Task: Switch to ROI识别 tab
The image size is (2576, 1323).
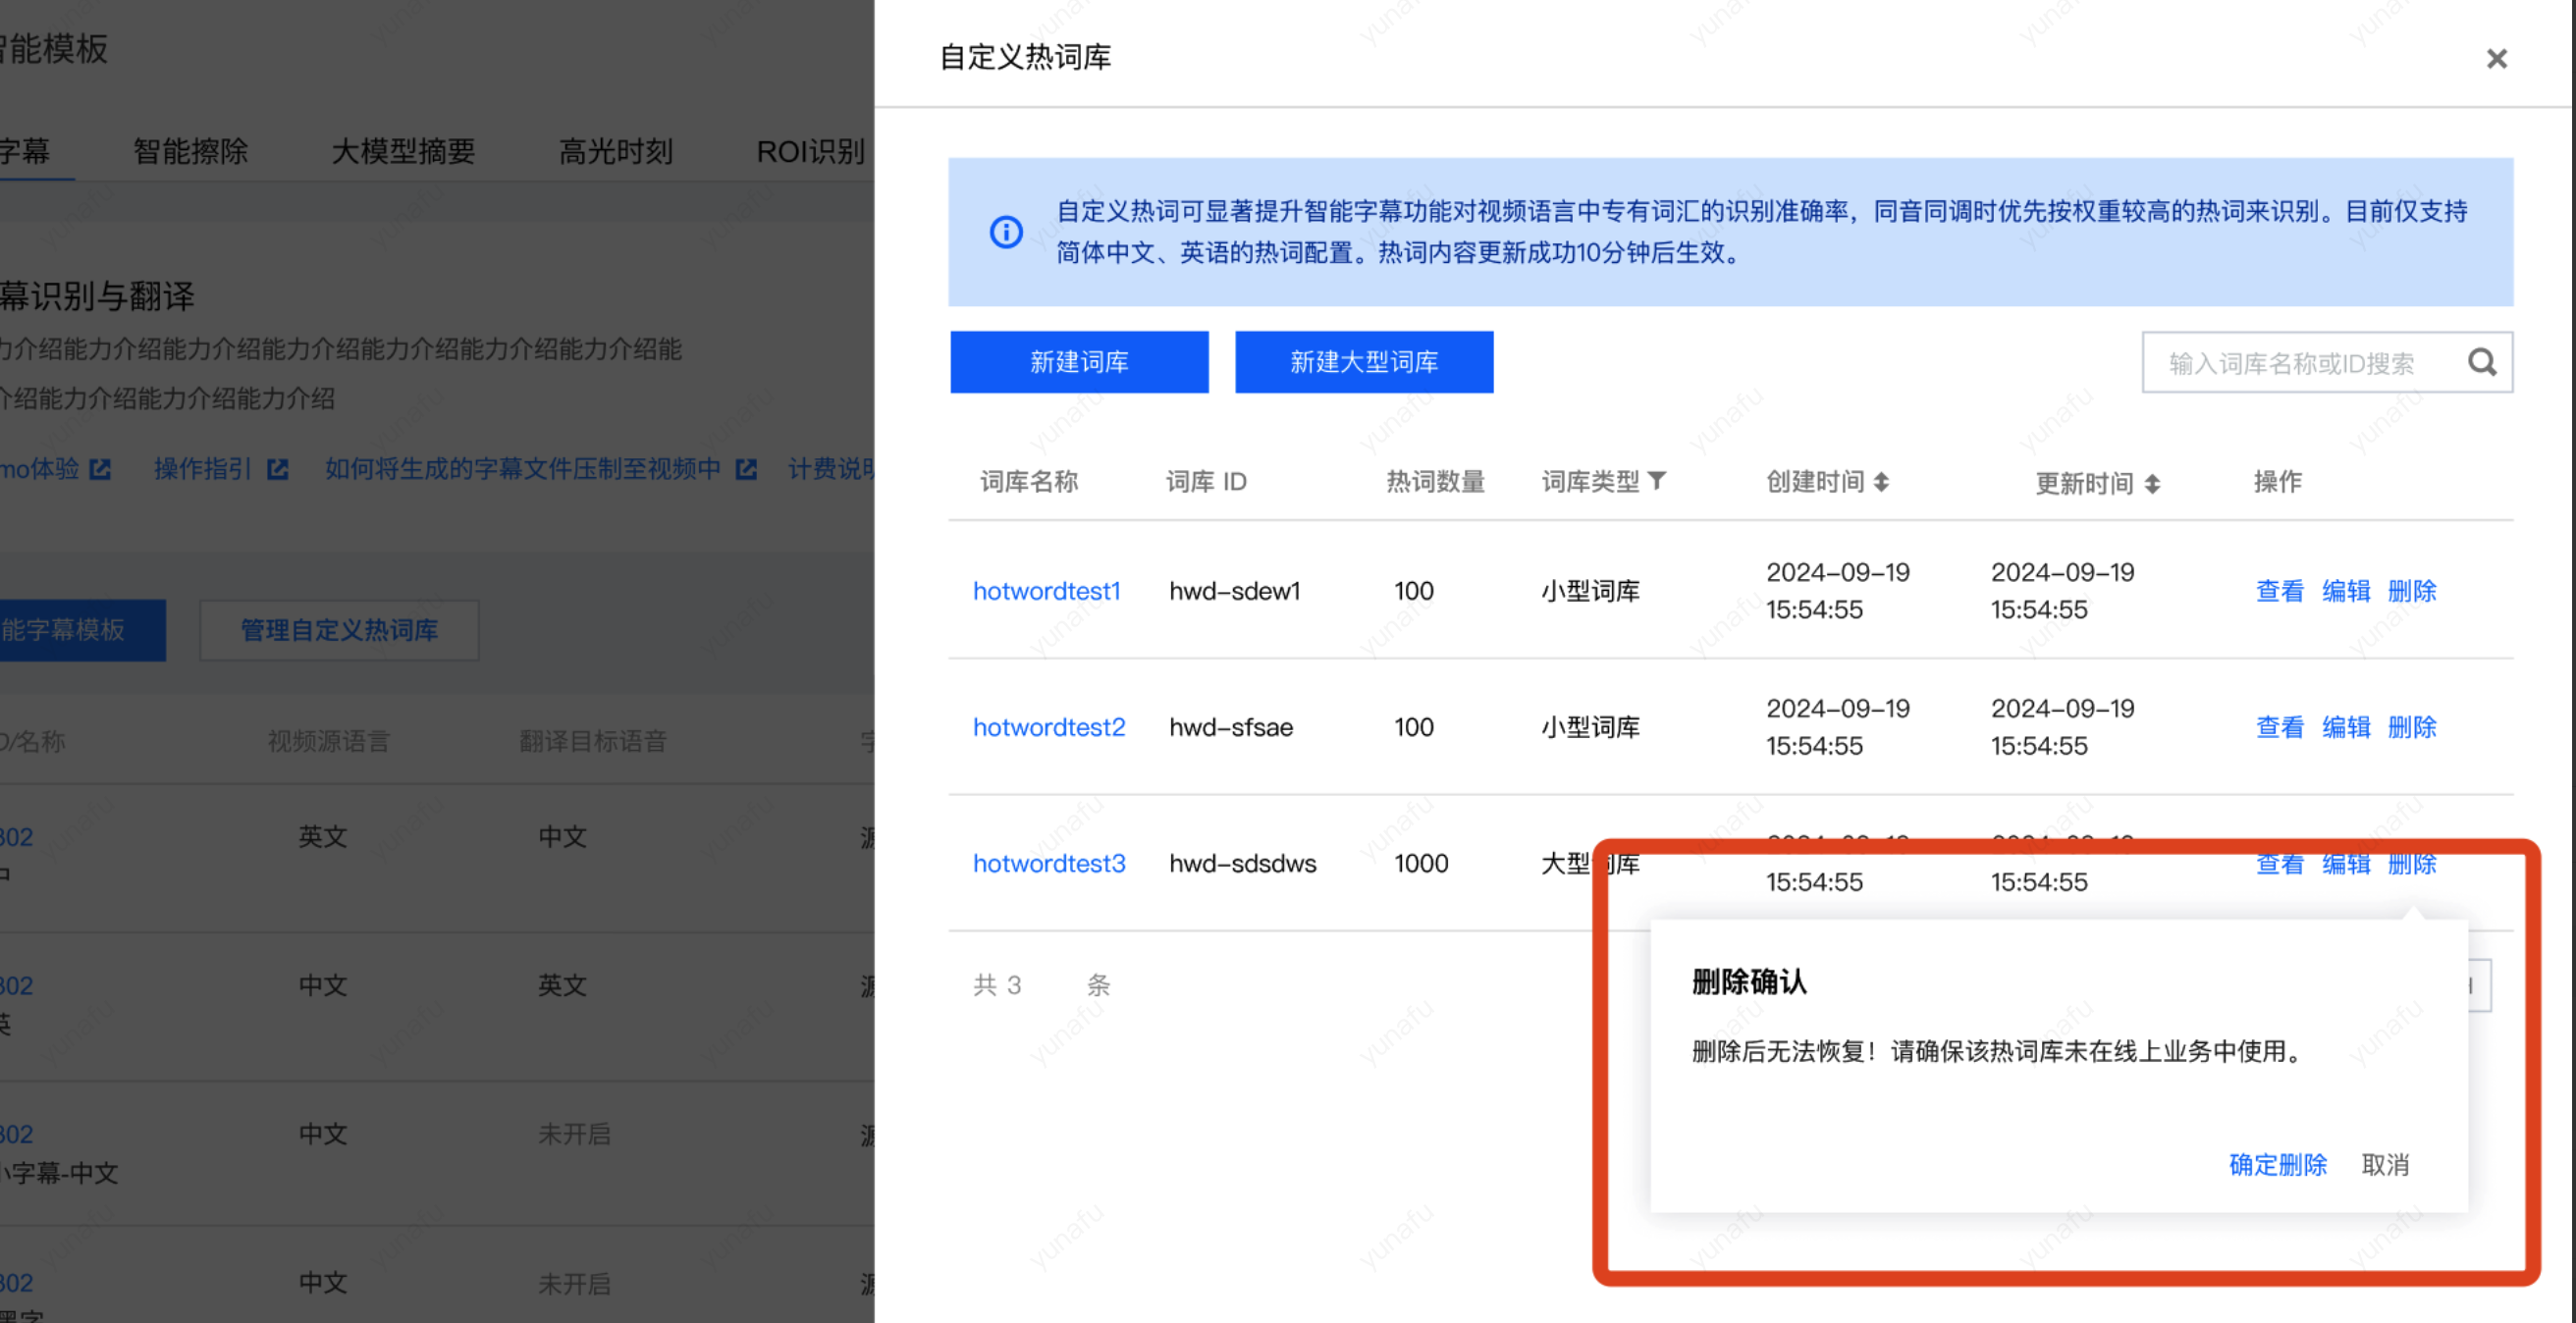Action: pos(810,151)
